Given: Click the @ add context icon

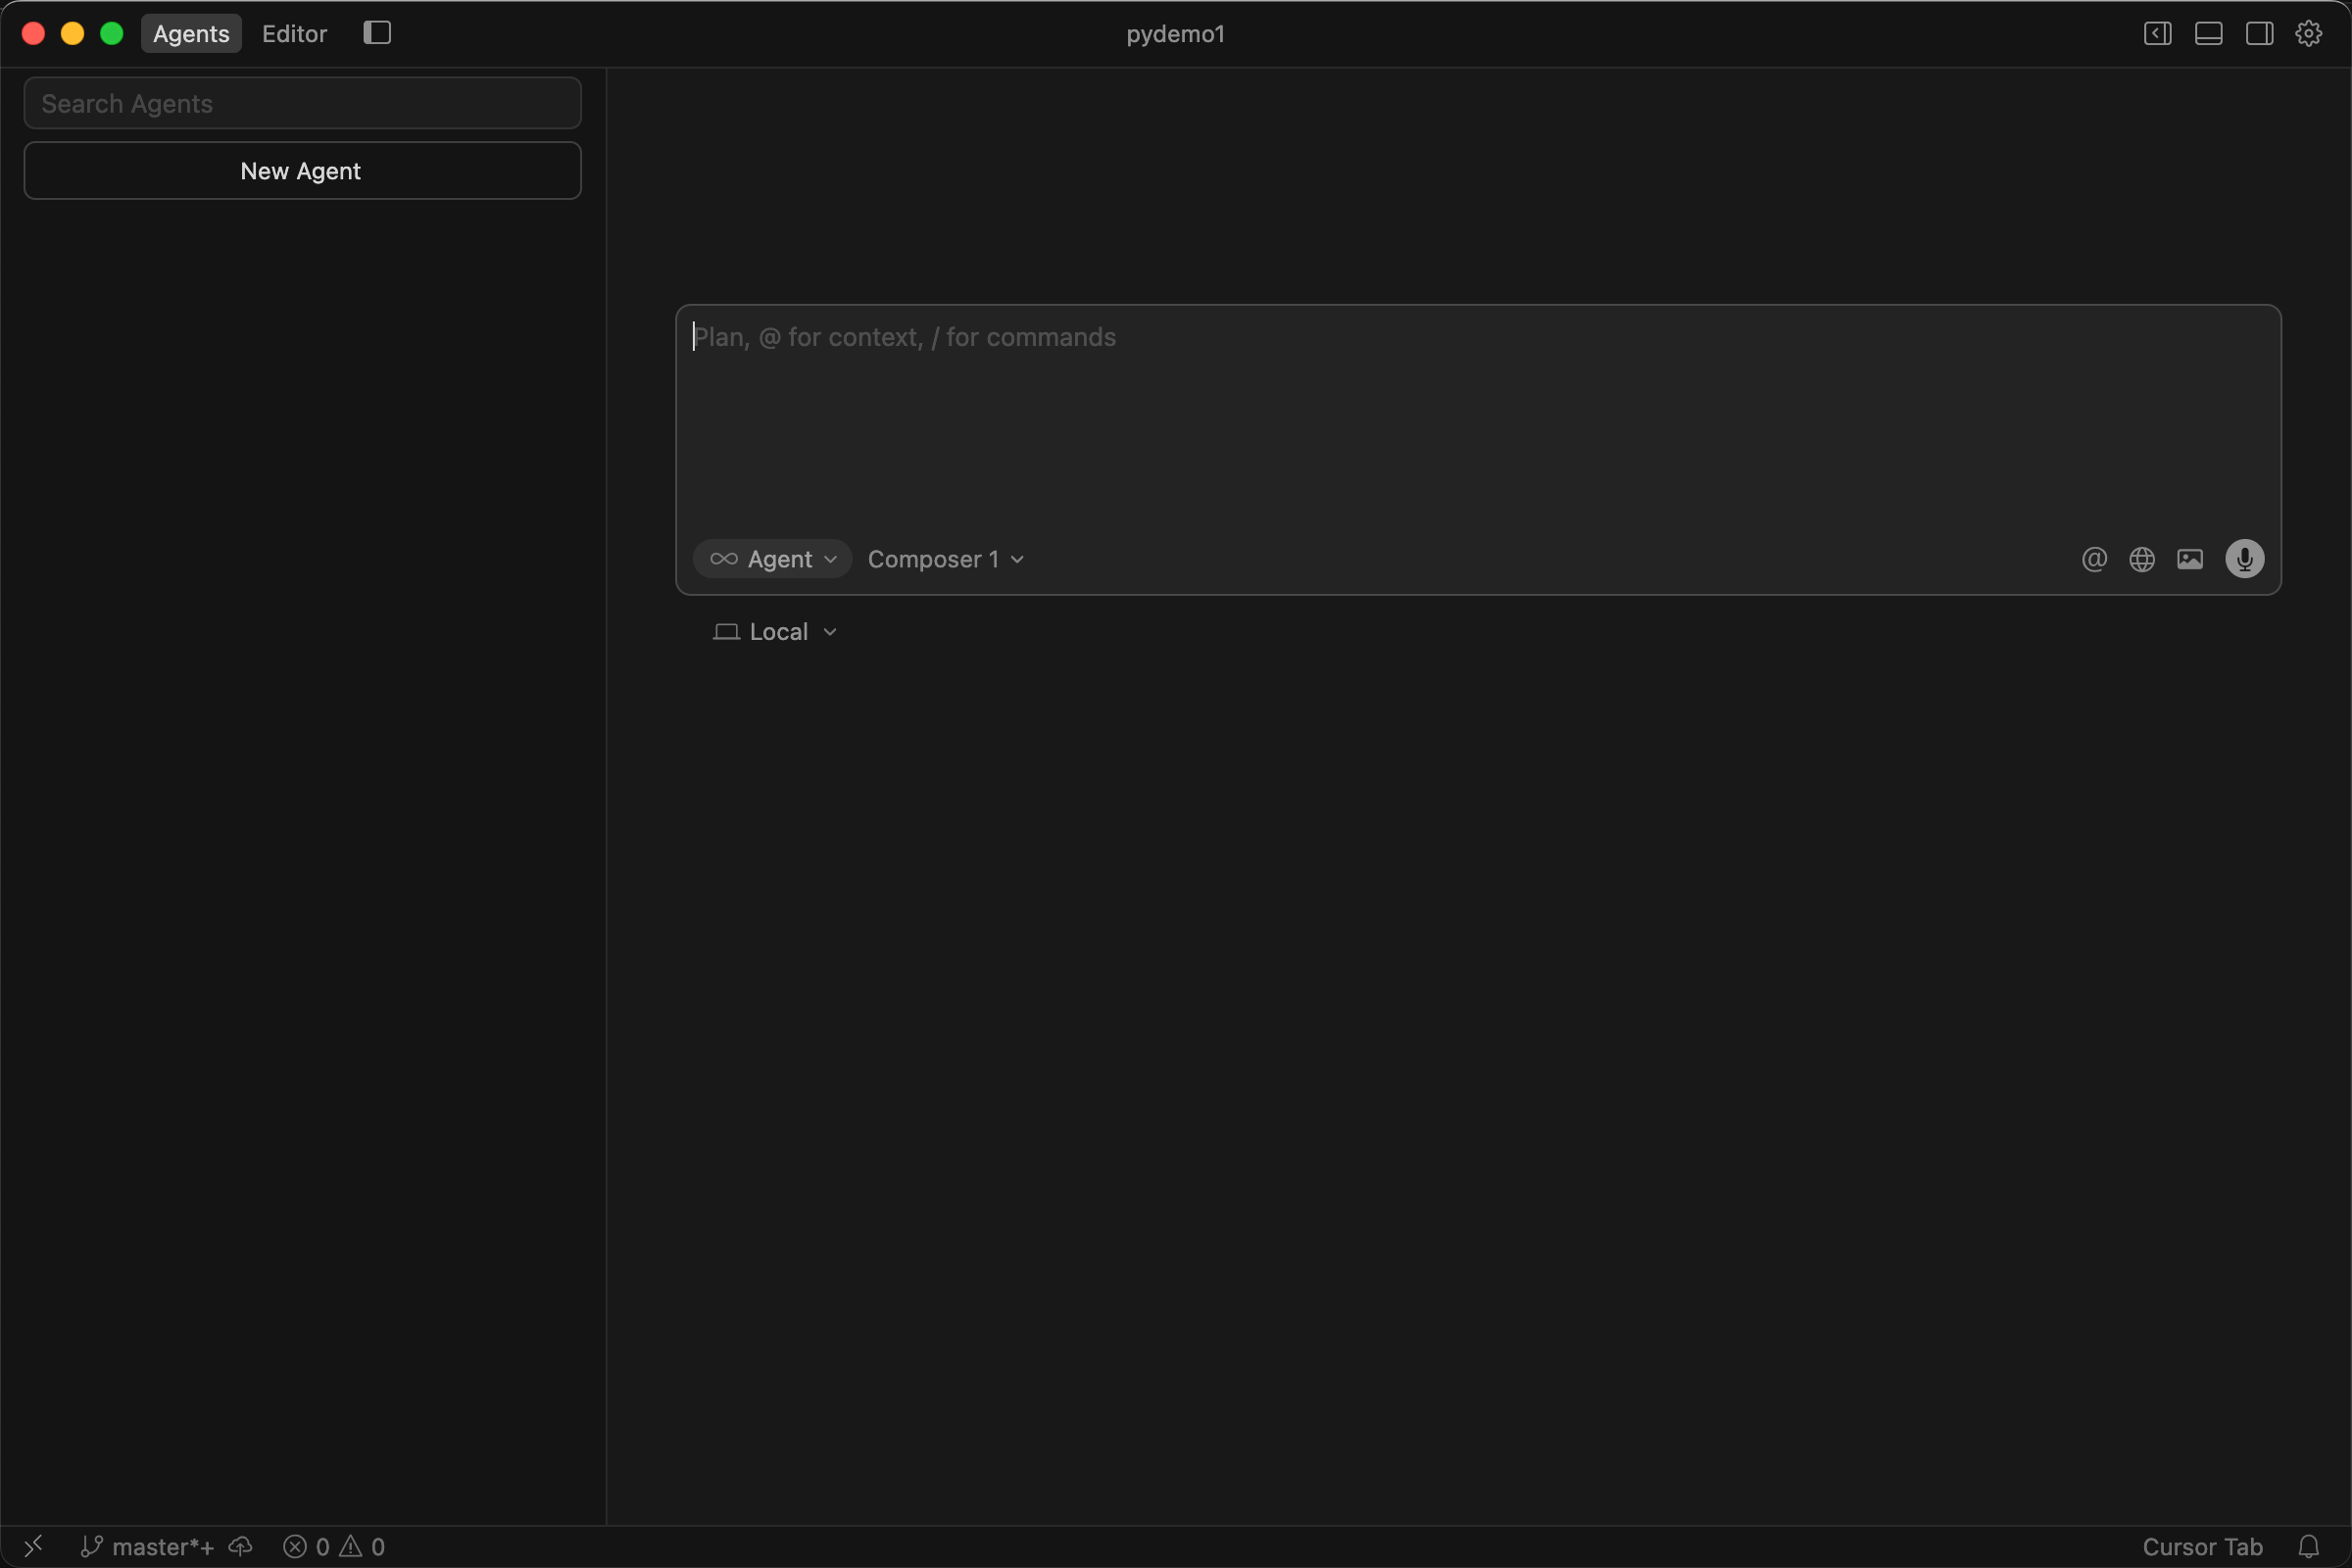Looking at the screenshot, I should tap(2094, 559).
